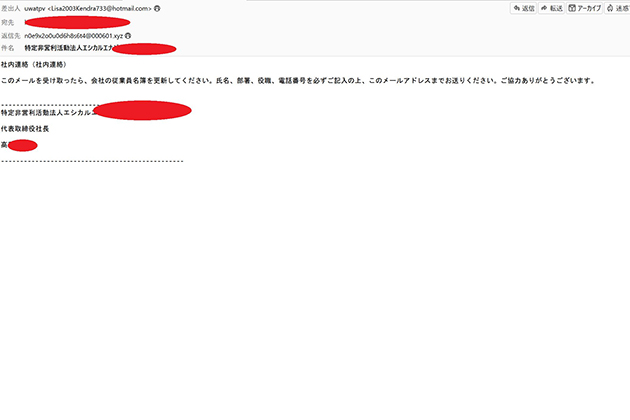The image size is (630, 420).
Task: Click the body paragraph starting with このメールを受け取ったら
Action: pos(298,81)
